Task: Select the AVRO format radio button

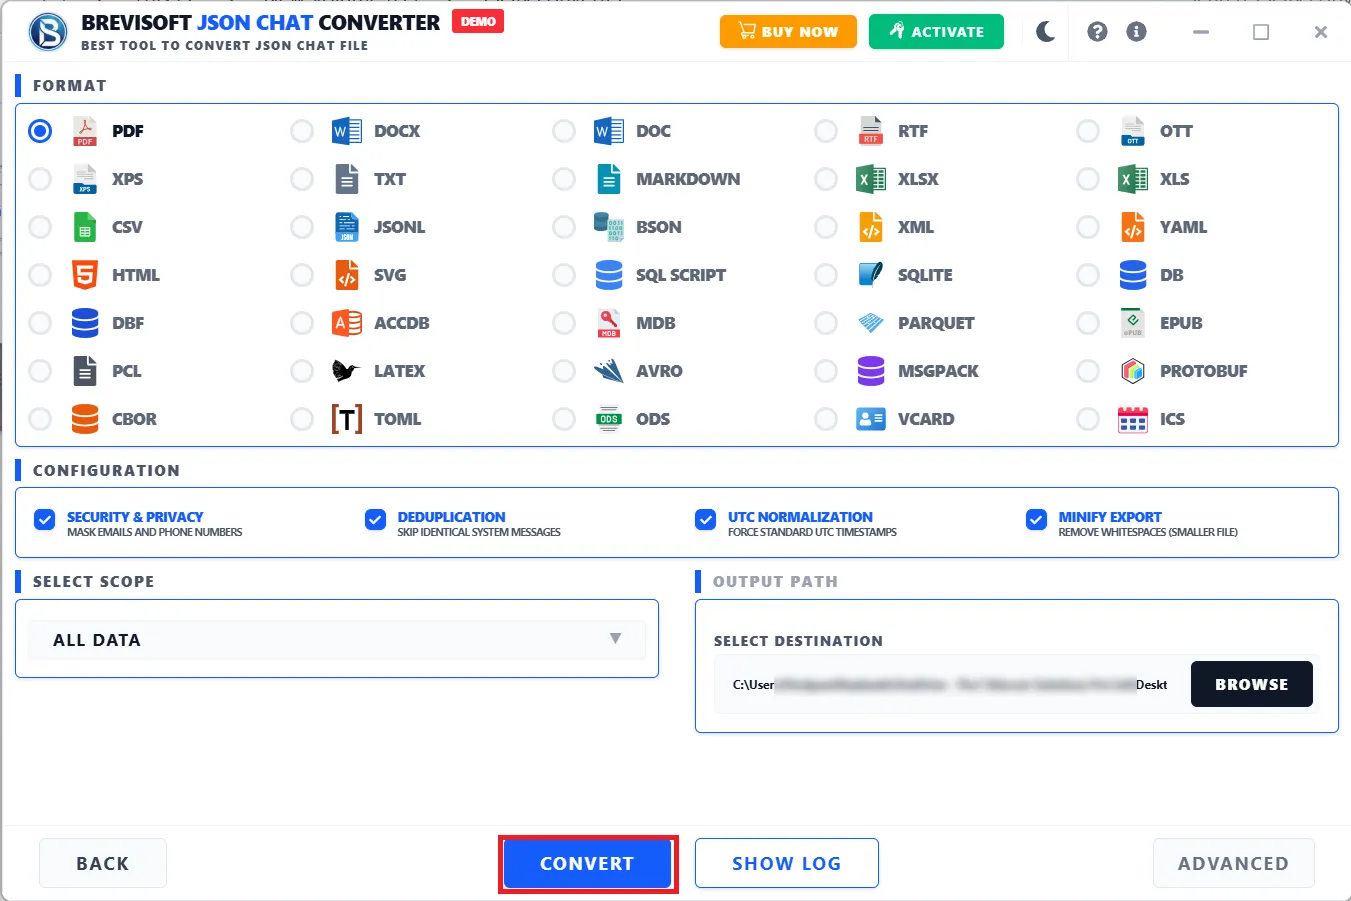Action: tap(564, 371)
